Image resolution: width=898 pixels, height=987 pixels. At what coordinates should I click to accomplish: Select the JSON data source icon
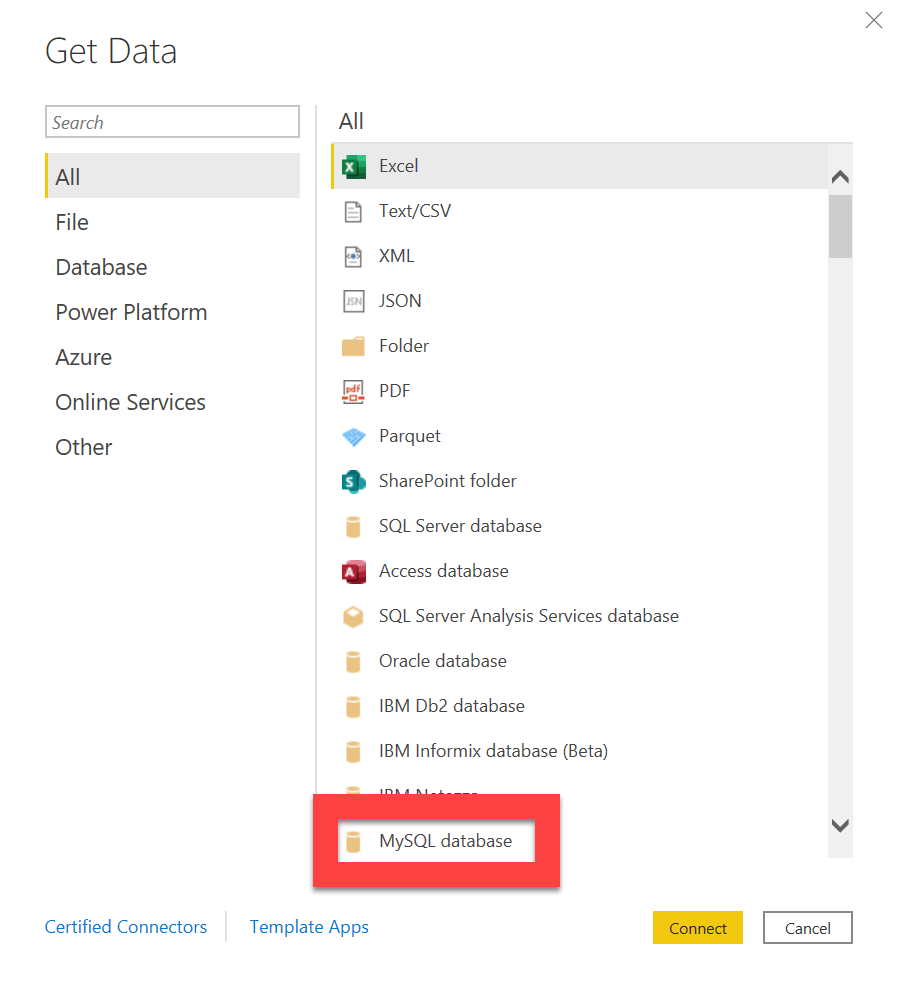(x=400, y=300)
